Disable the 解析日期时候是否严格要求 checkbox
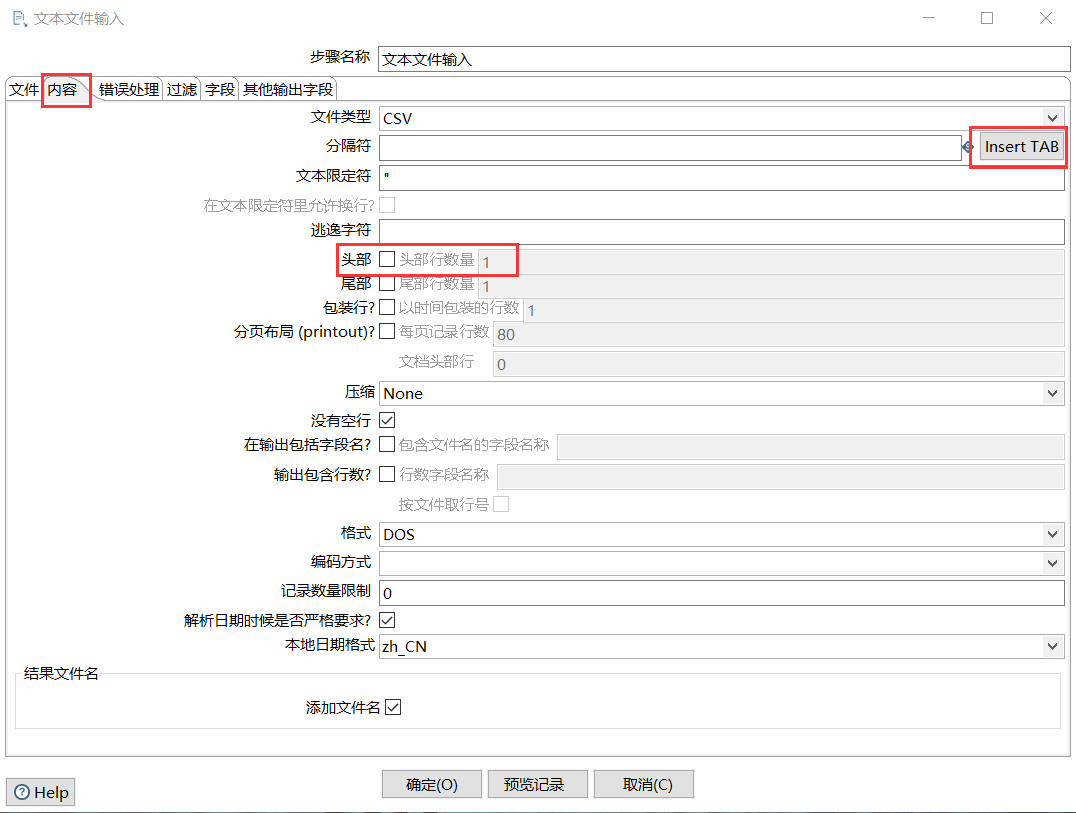The height and width of the screenshot is (813, 1076). pyautogui.click(x=386, y=619)
